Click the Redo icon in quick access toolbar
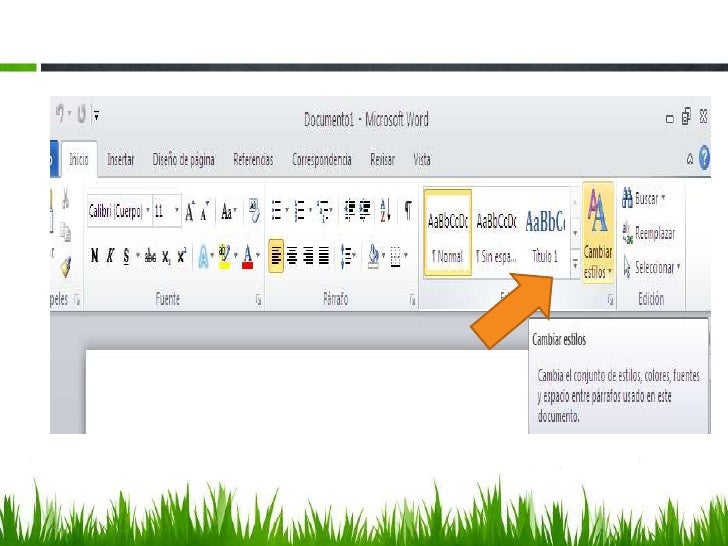 [x=81, y=113]
